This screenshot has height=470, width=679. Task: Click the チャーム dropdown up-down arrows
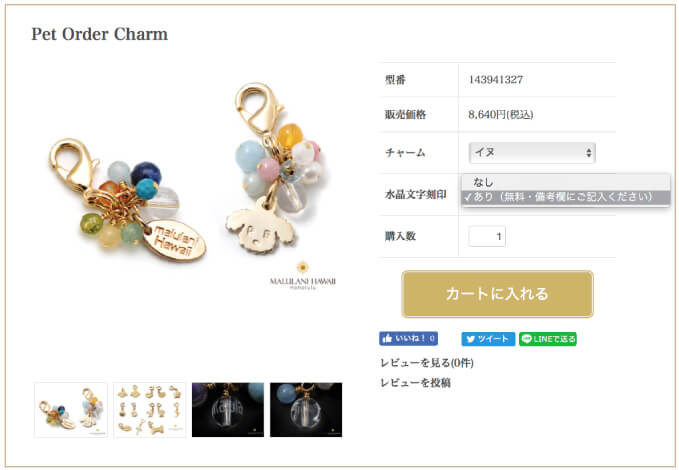click(588, 152)
